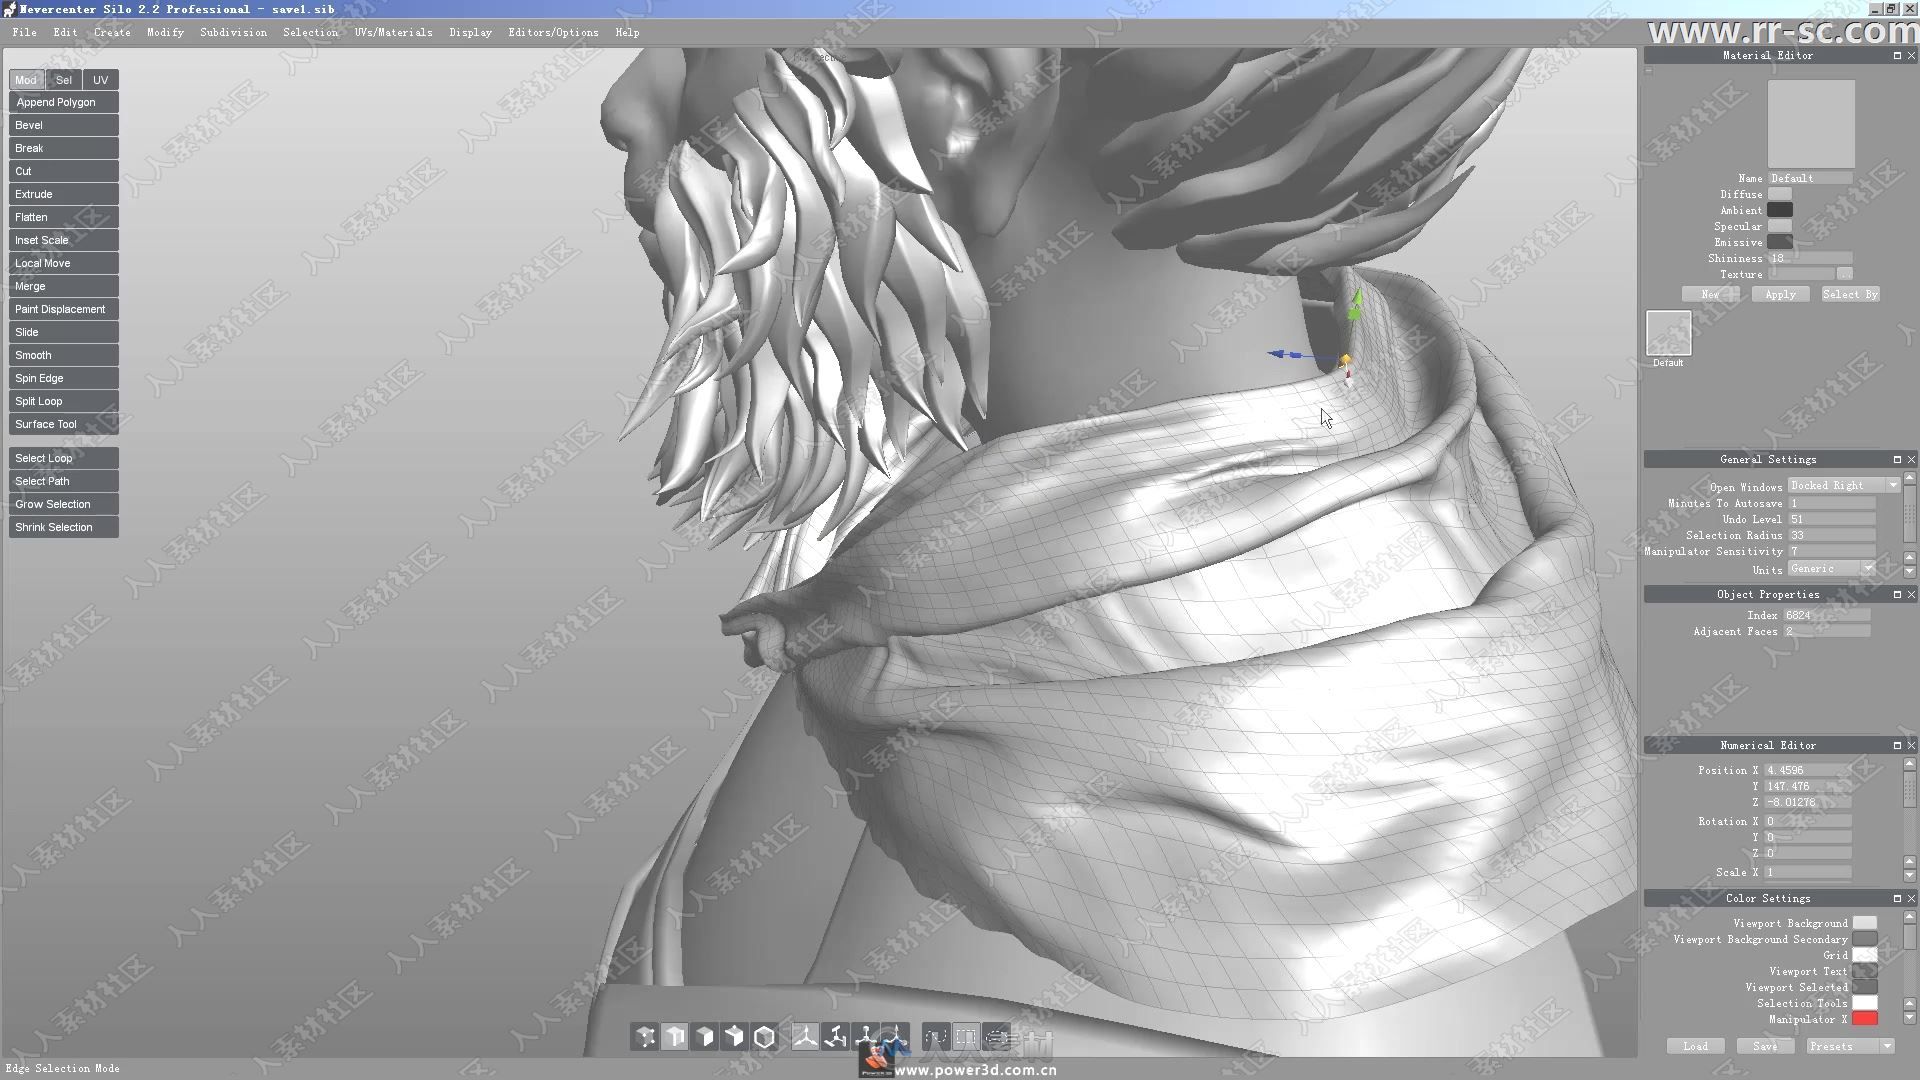Switch to the UV tab
The image size is (1920, 1080).
pos(100,79)
